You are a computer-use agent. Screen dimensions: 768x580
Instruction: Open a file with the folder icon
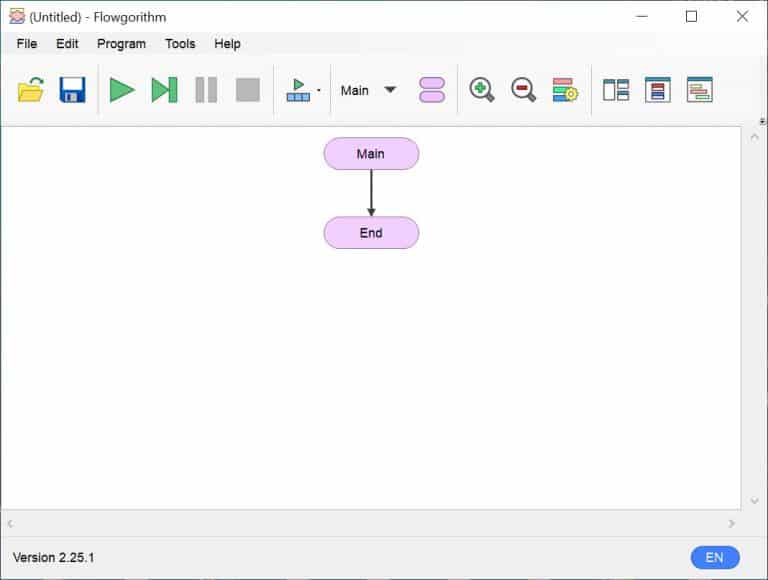[x=31, y=90]
